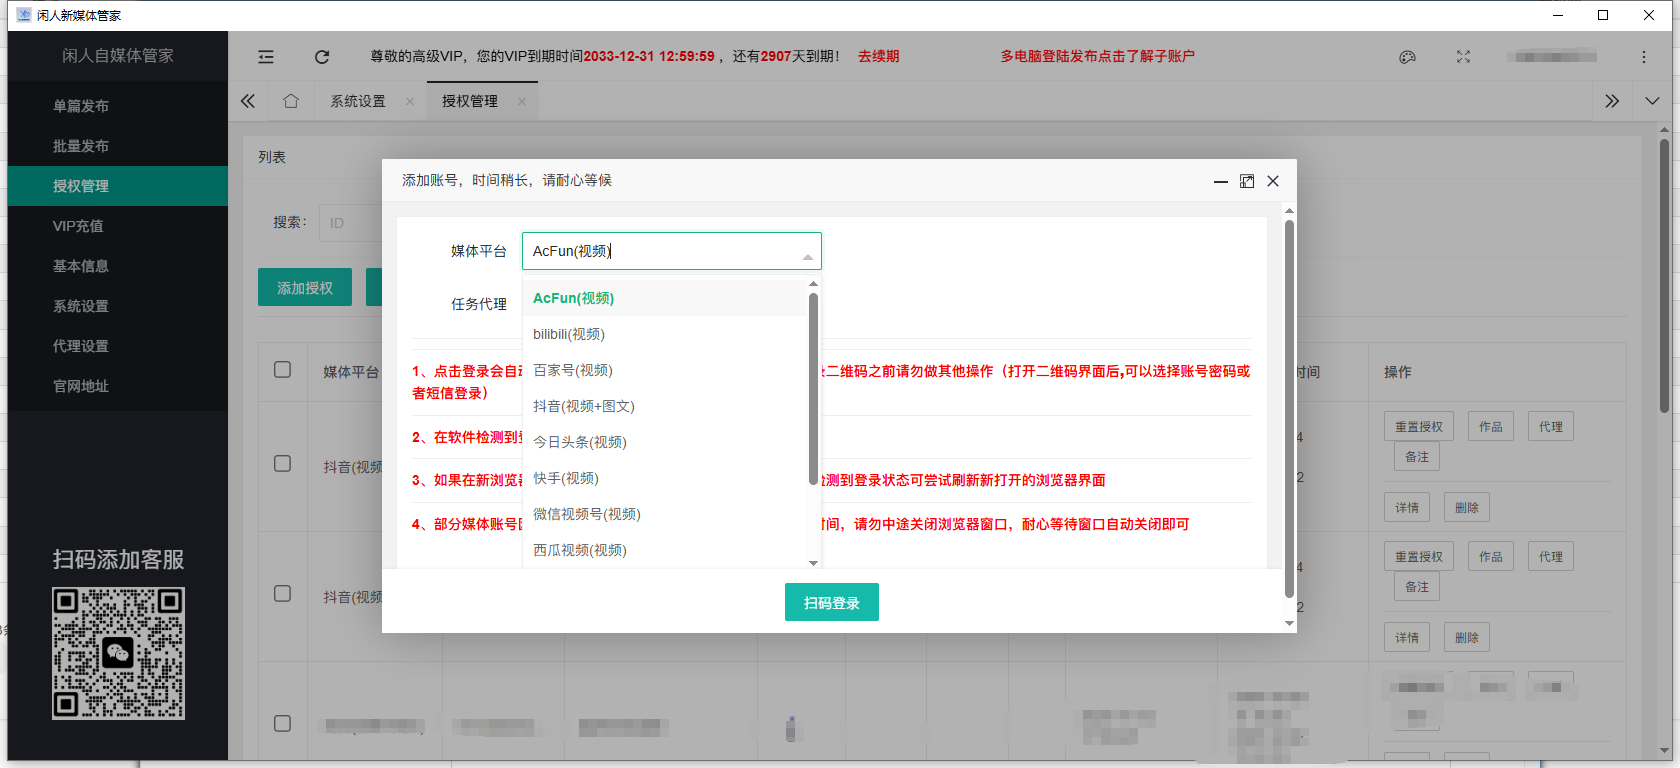1680x768 pixels.
Task: Maximize the 添加账号 dialog
Action: click(x=1247, y=181)
